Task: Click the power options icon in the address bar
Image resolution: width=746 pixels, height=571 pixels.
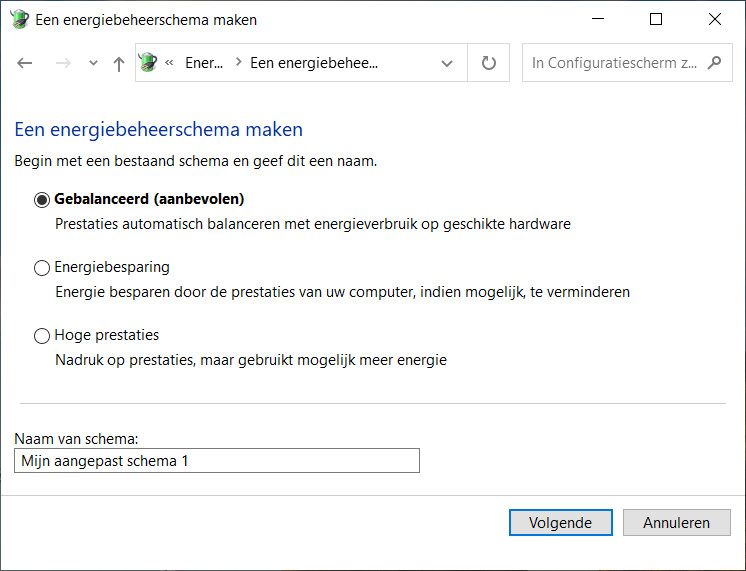Action: (149, 63)
